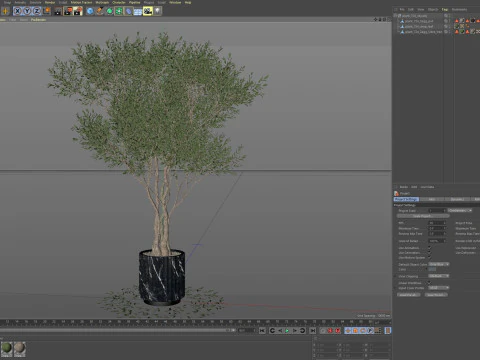Open the Project Scale units dropdown
480x360 pixels.
(x=460, y=210)
